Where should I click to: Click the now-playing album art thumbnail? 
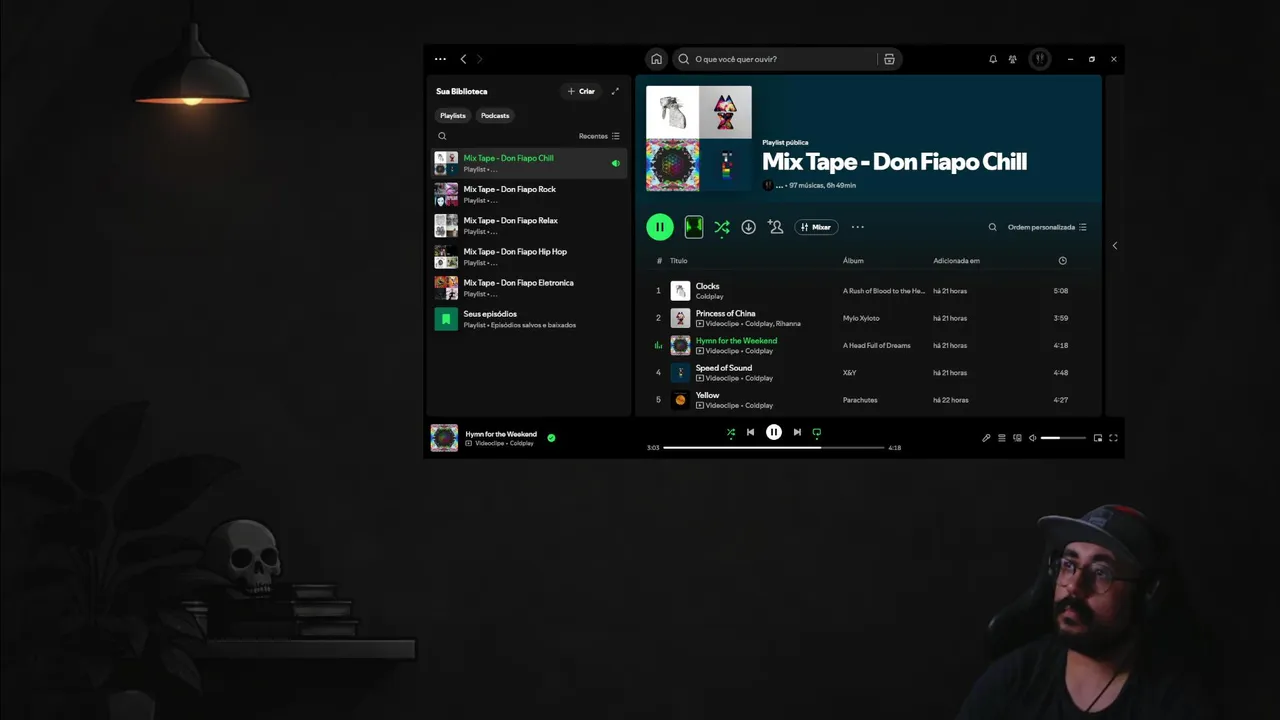[444, 438]
